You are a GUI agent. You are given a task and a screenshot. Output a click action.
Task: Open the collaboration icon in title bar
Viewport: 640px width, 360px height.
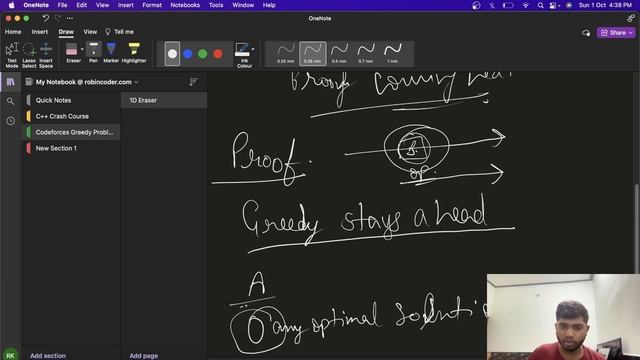[631, 18]
